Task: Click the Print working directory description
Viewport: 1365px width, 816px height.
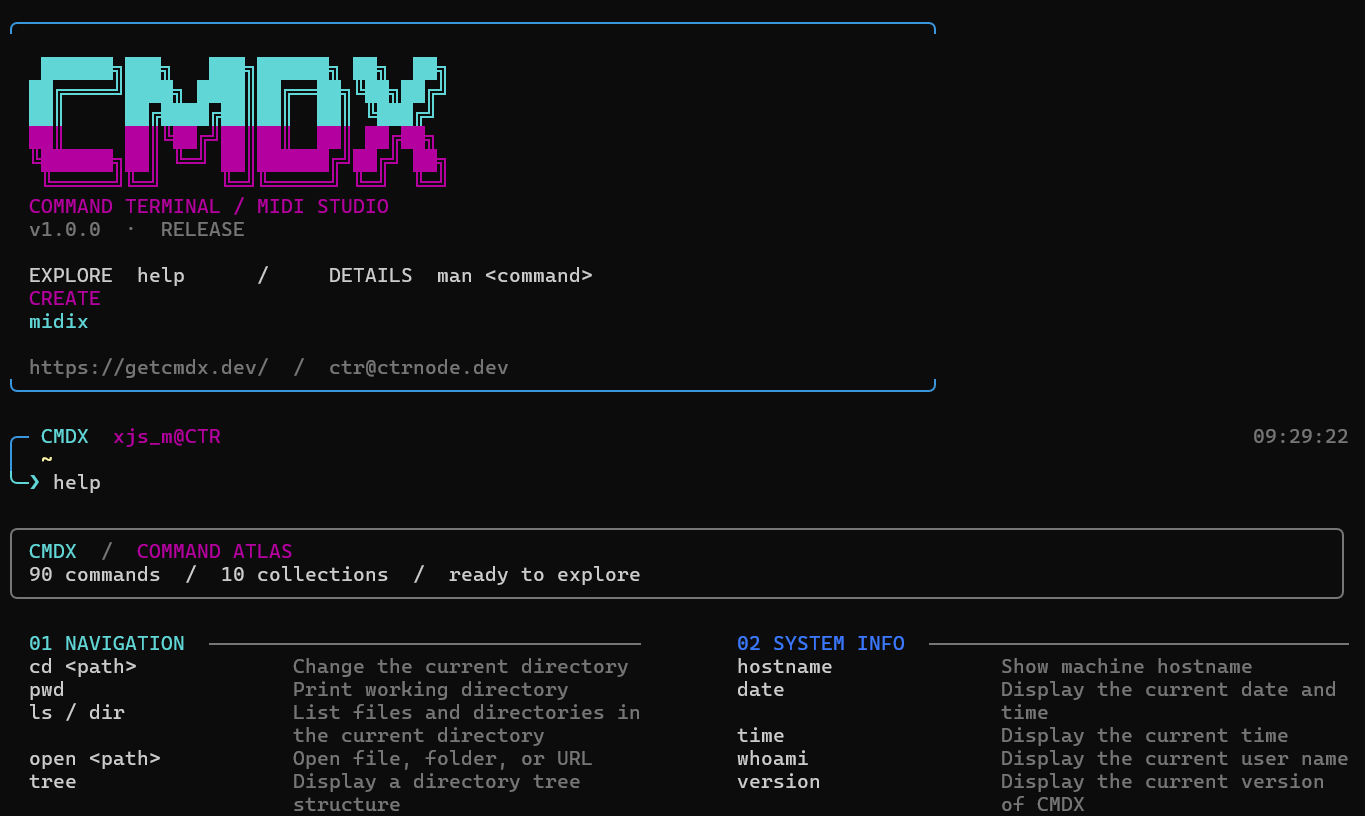Action: pos(431,689)
